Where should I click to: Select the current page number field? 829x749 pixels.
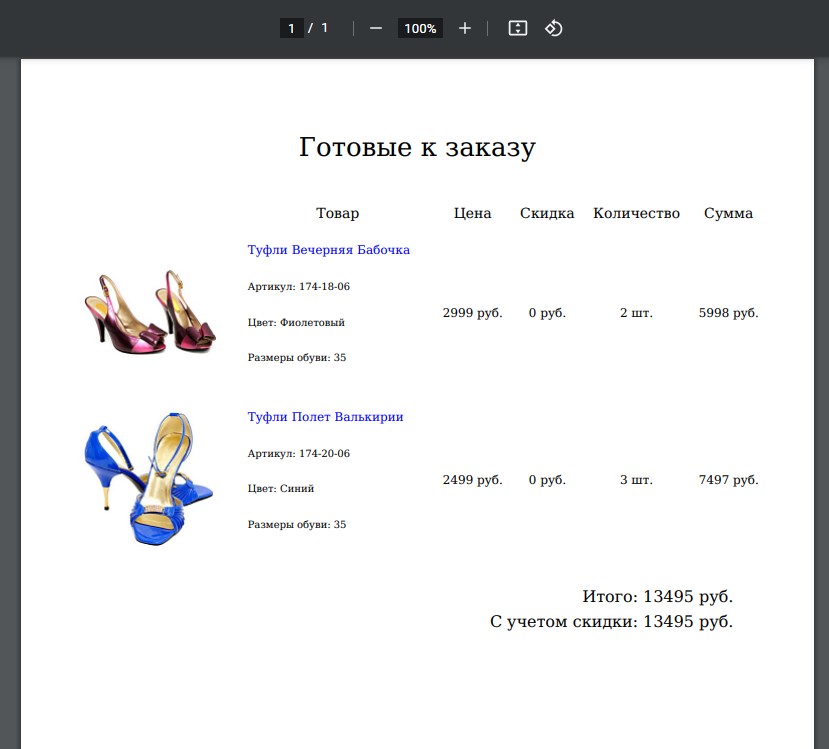point(291,28)
